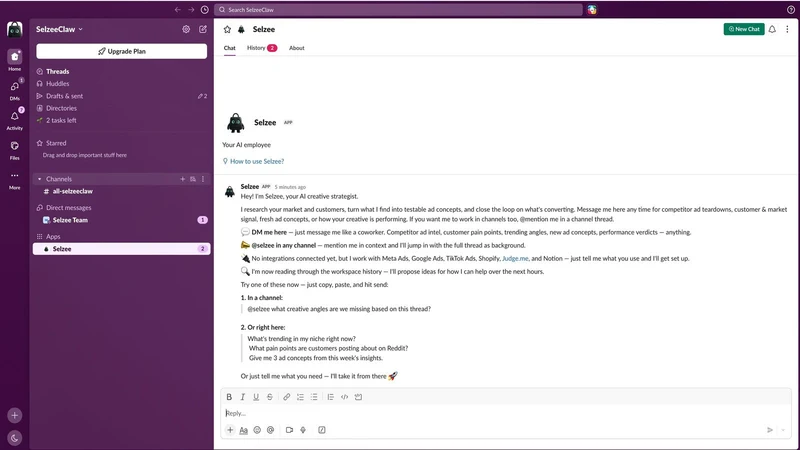Click the Upgrade Plan button
Screen dimensions: 800x450
[121, 51]
